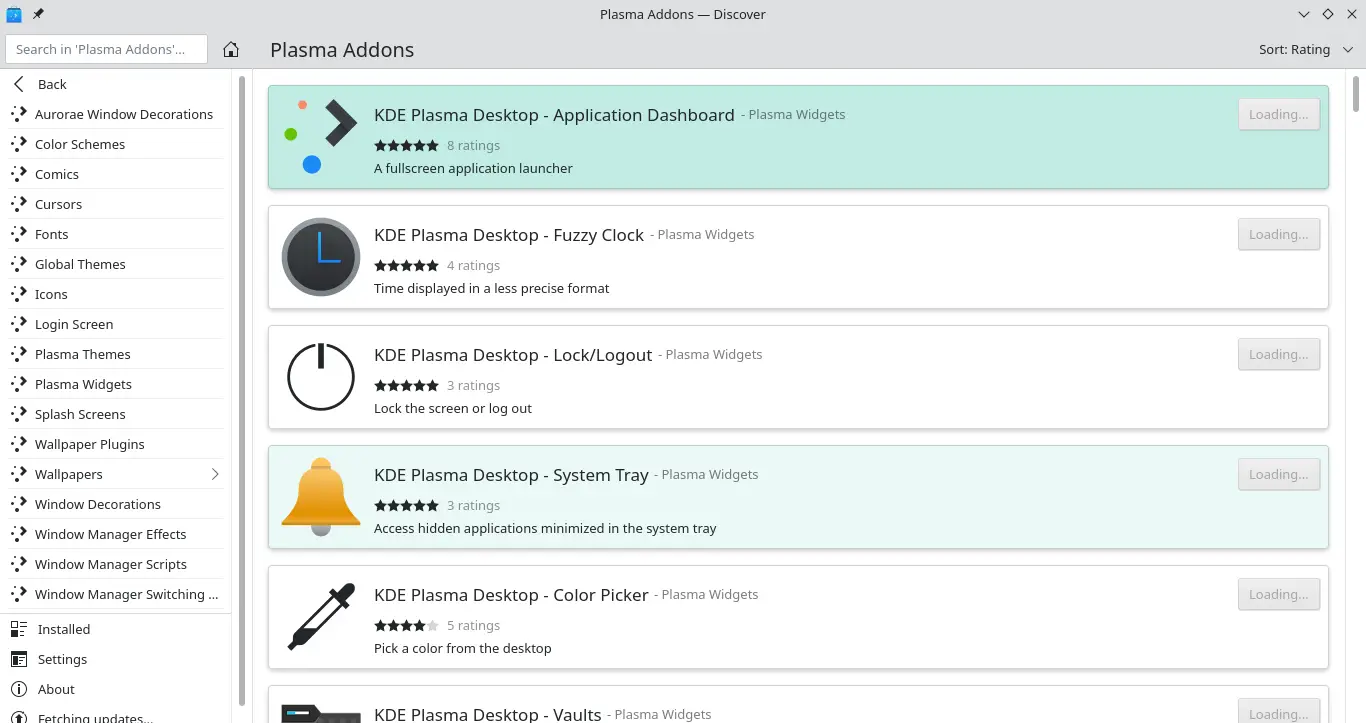Click the Settings icon in sidebar
Screen dimensions: 1366x723
(19, 659)
